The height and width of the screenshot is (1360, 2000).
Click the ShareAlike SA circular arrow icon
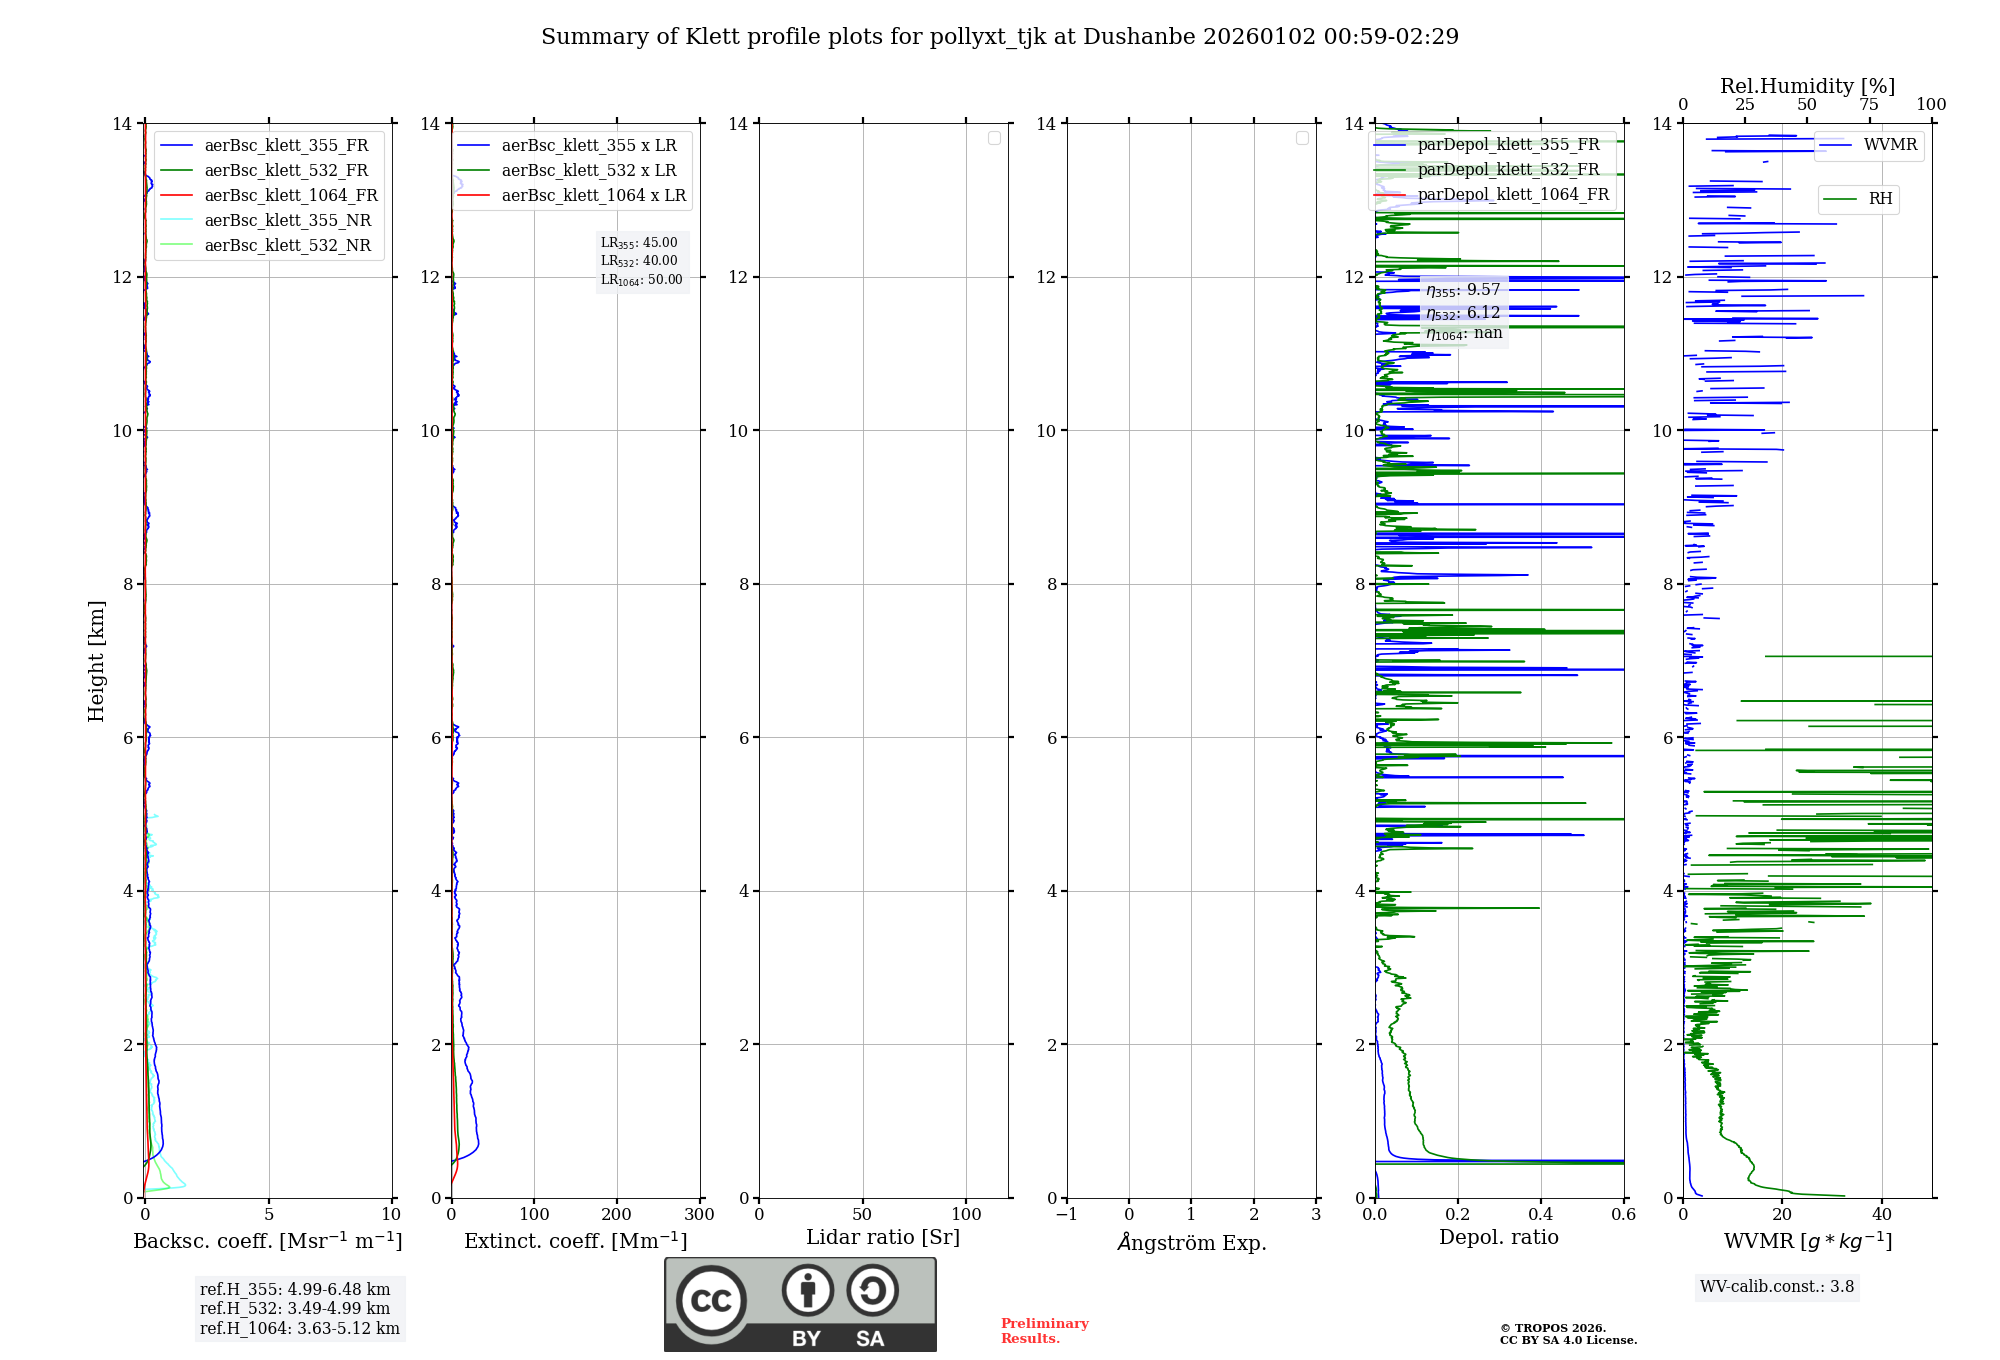coord(872,1290)
